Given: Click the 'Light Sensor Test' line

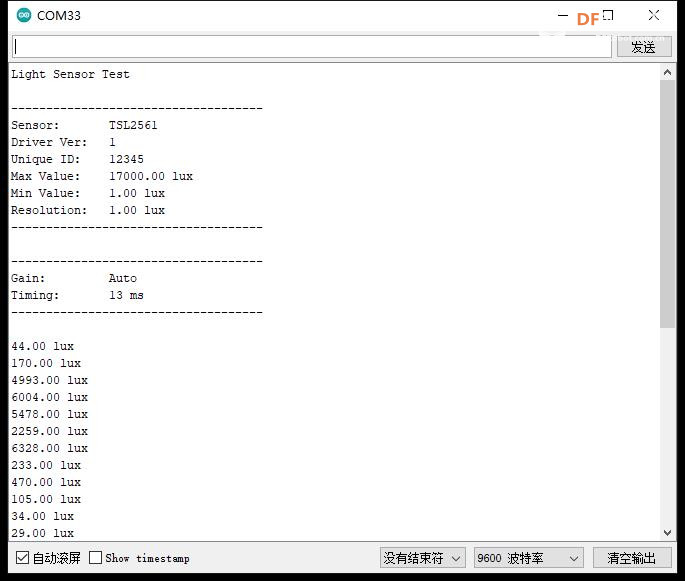Looking at the screenshot, I should [70, 74].
